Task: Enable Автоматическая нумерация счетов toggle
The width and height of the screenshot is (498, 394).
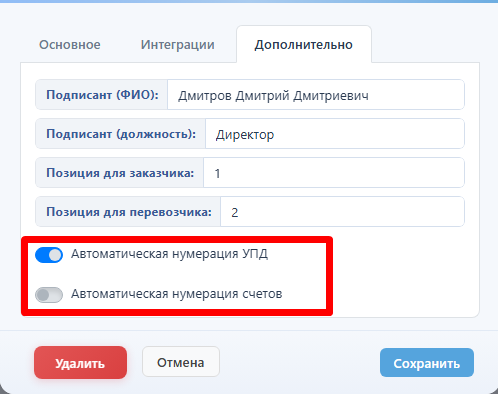Action: 49,295
